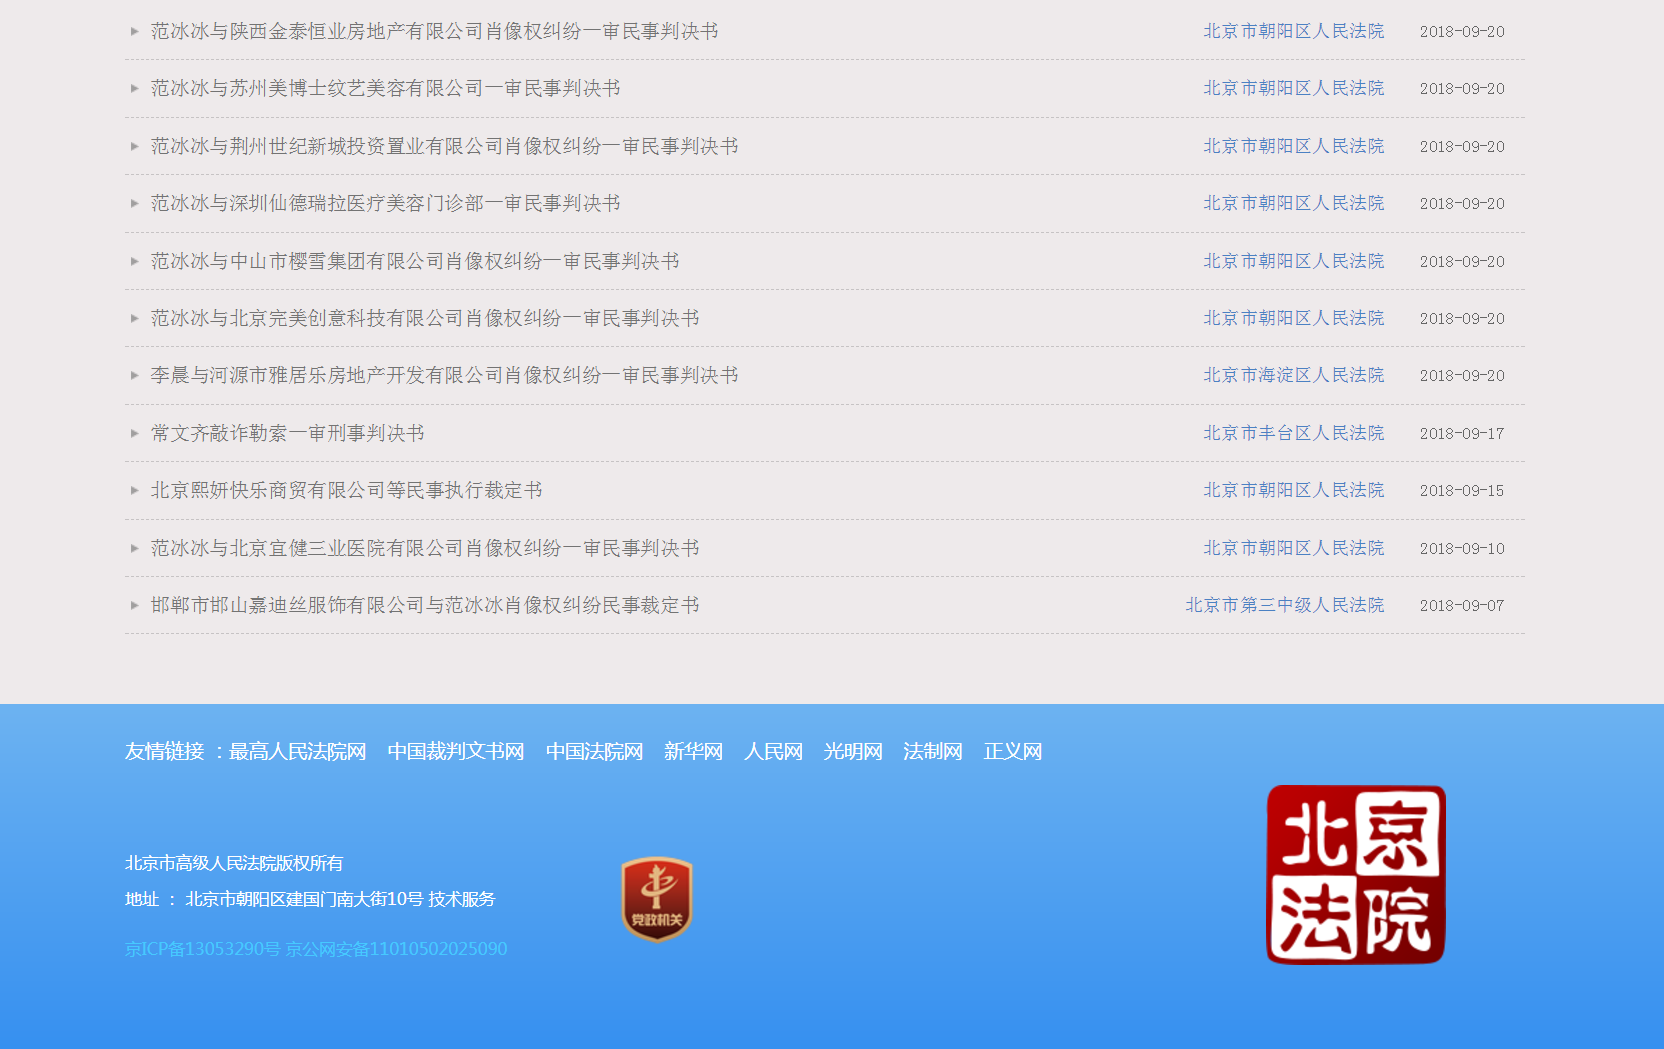Click arrow bullet beside 李晨与河源市雅居乐 case
Screen dimensions: 1664x1049
(x=134, y=375)
